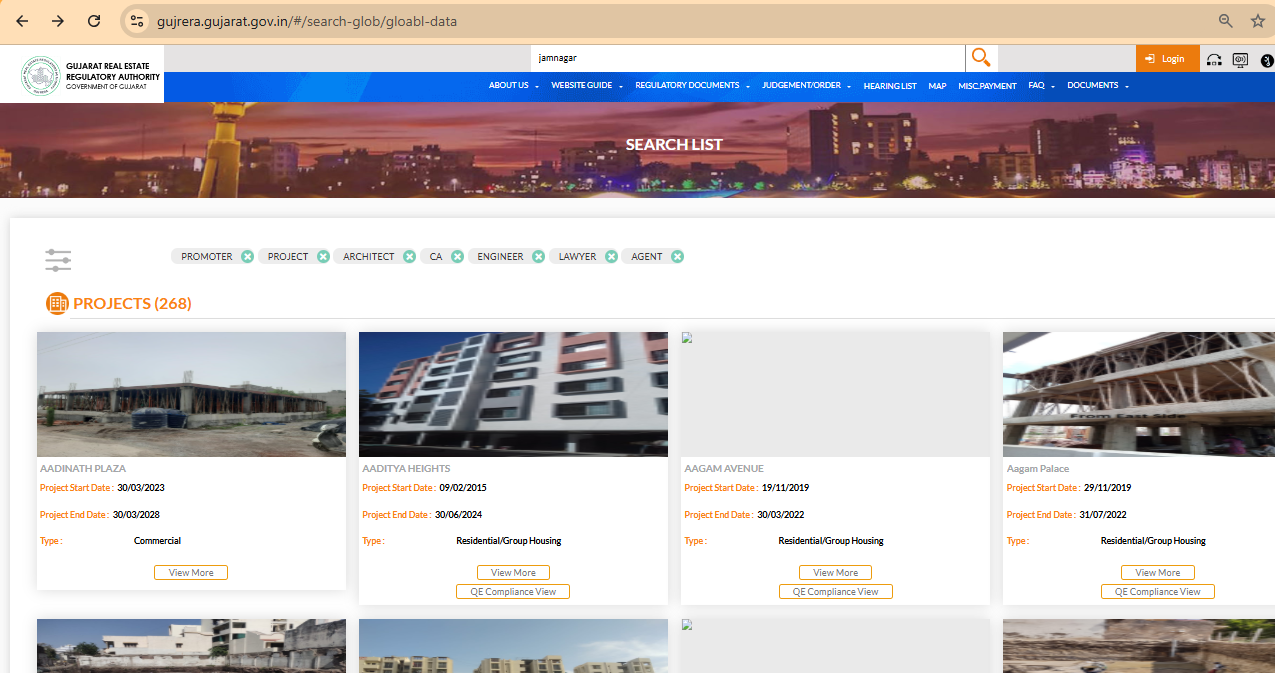Click the orange Login button
This screenshot has height=673, width=1275.
1167,59
